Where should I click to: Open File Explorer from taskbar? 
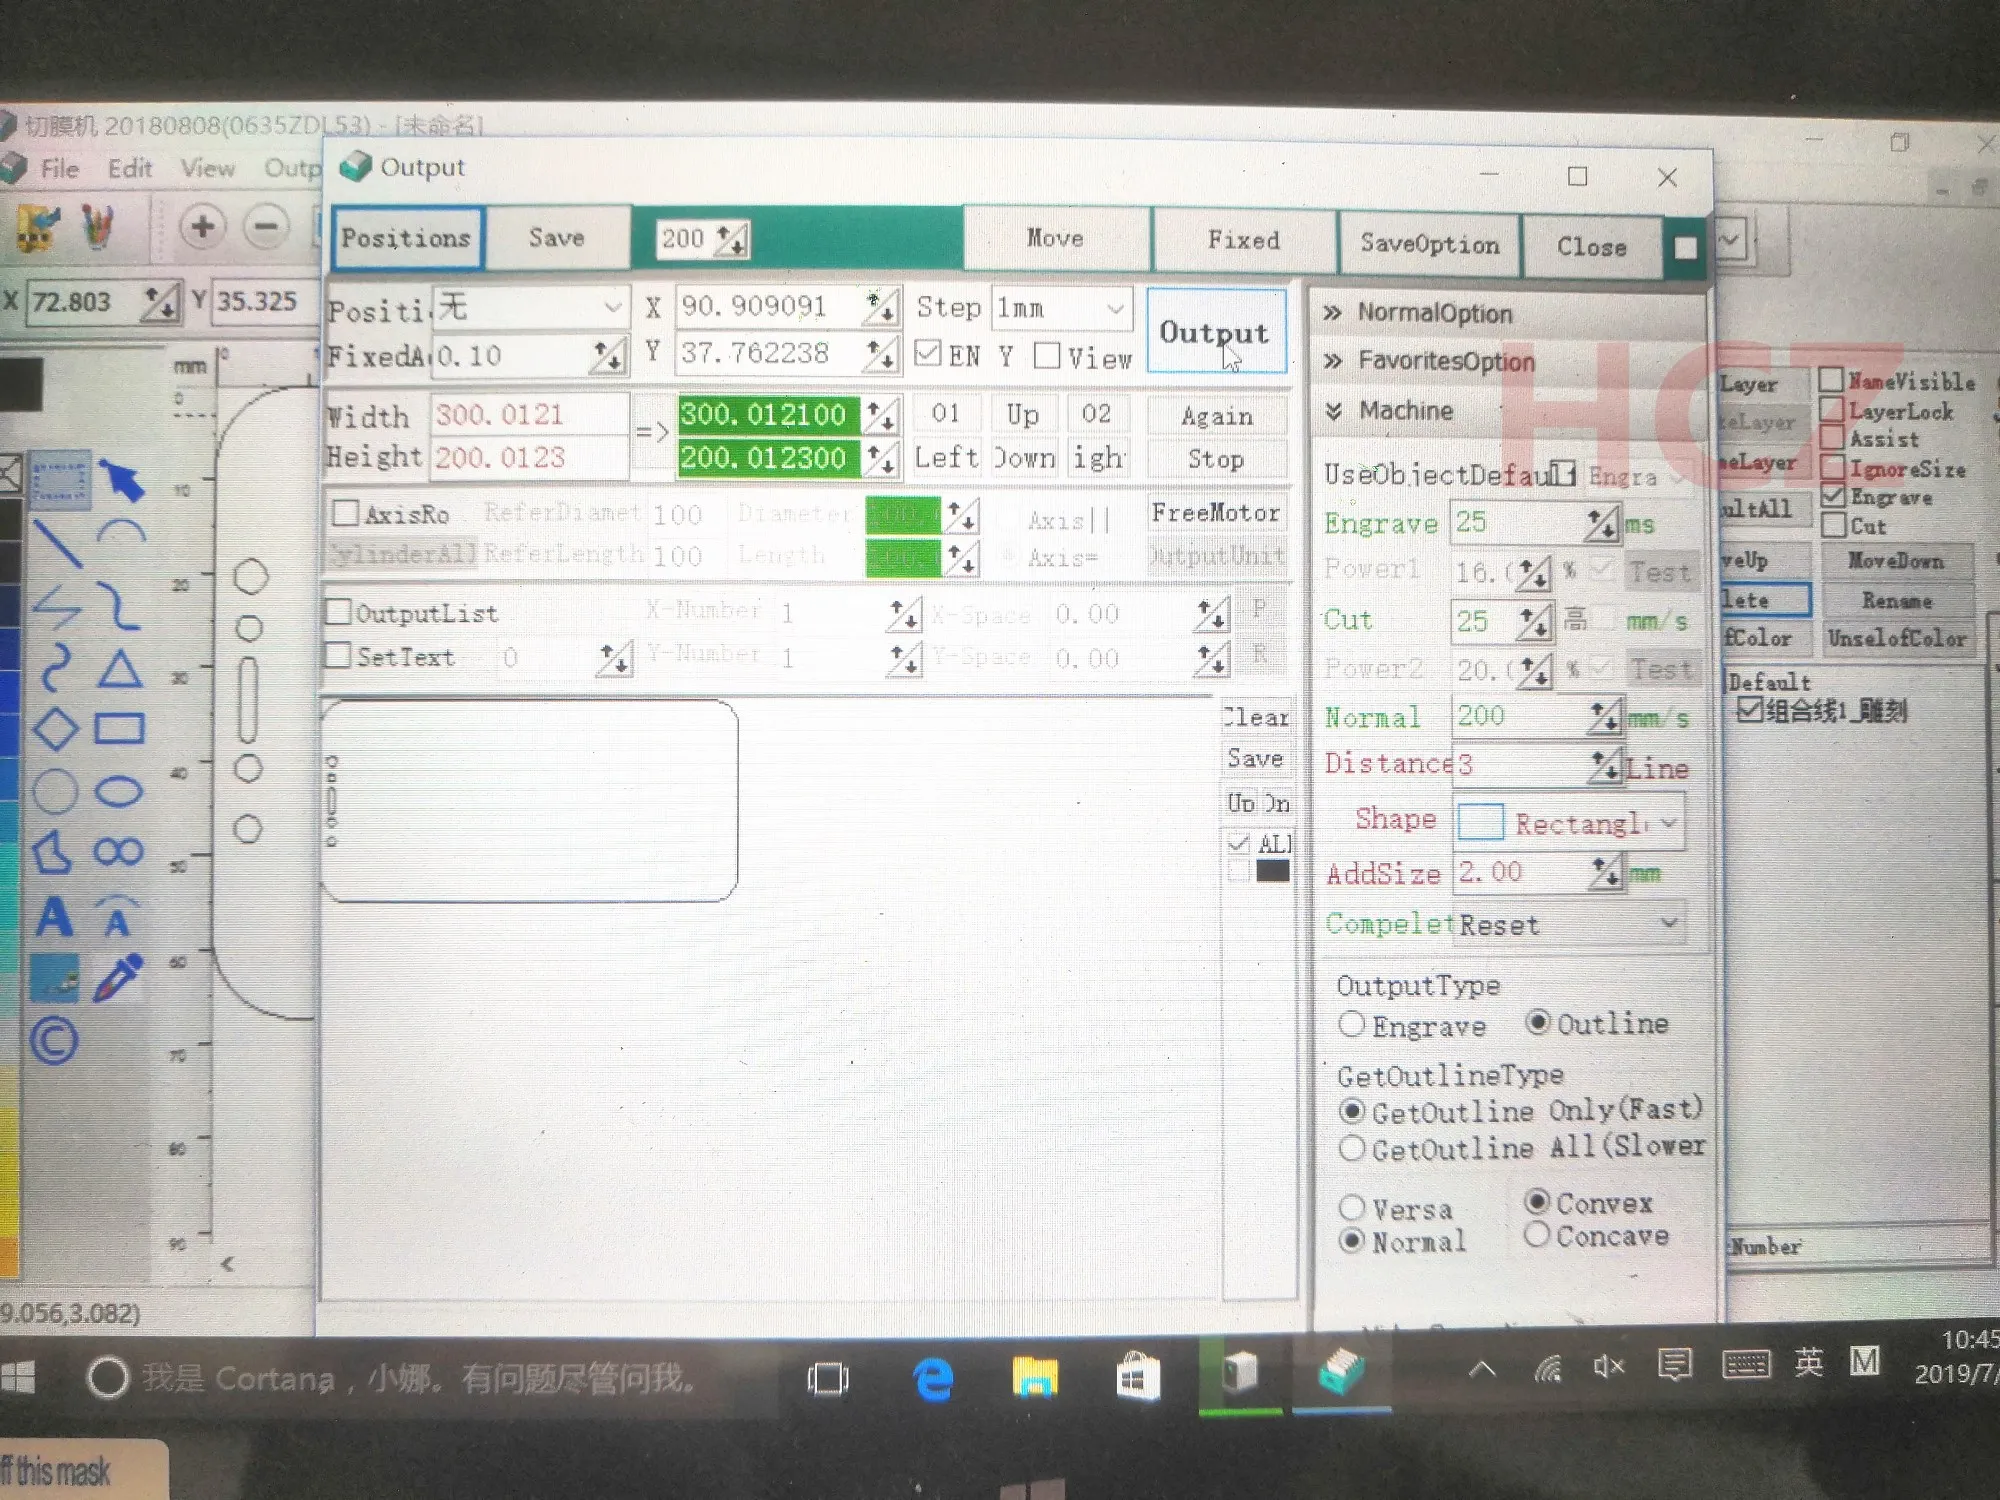point(1035,1377)
